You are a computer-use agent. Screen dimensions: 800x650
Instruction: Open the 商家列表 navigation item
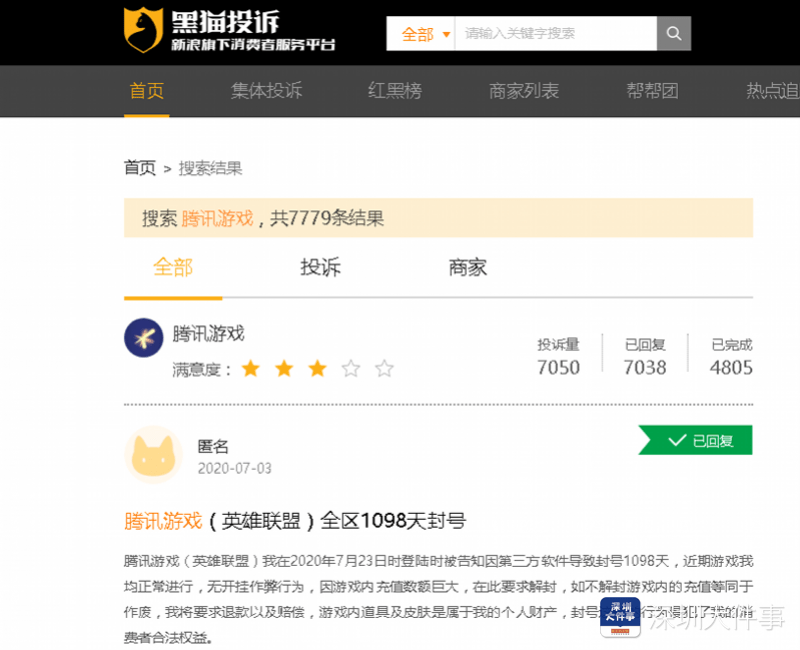tap(523, 91)
